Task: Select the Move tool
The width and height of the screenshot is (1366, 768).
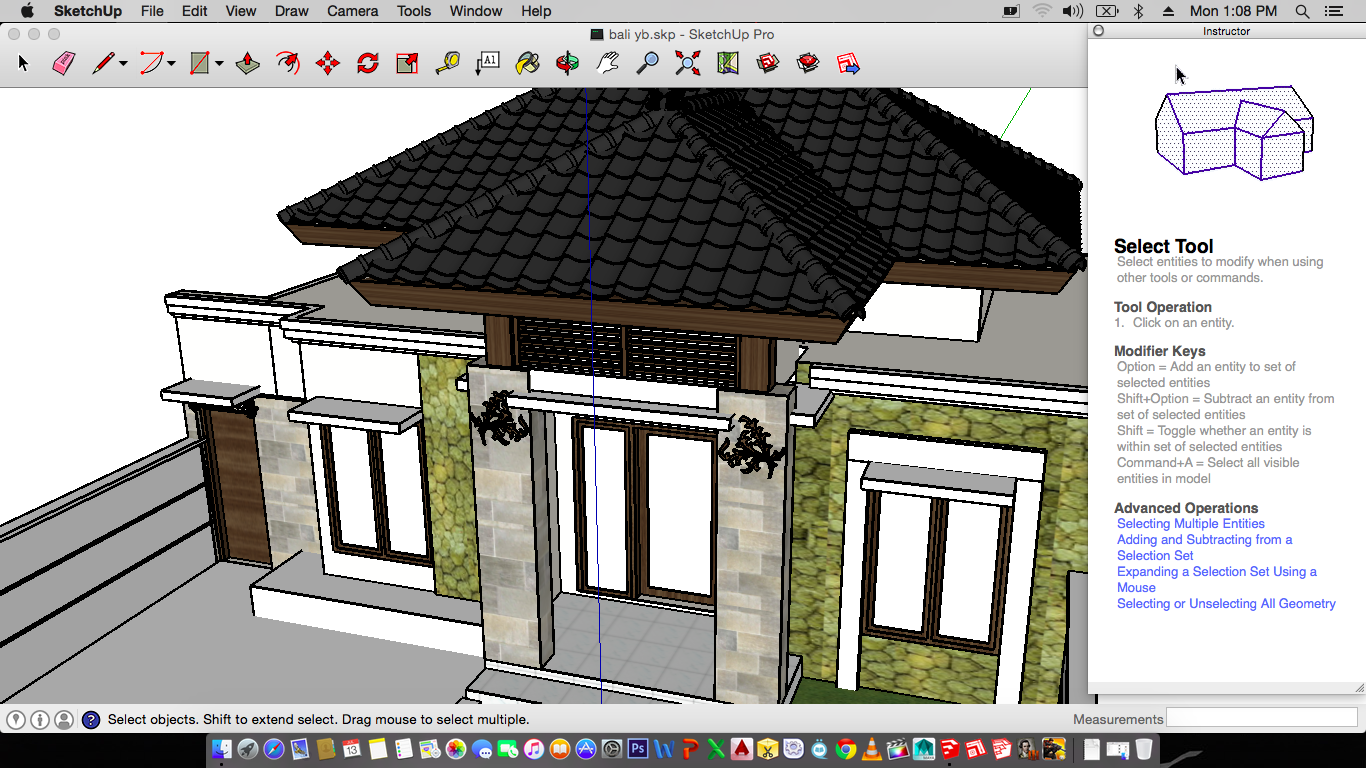Action: (328, 64)
